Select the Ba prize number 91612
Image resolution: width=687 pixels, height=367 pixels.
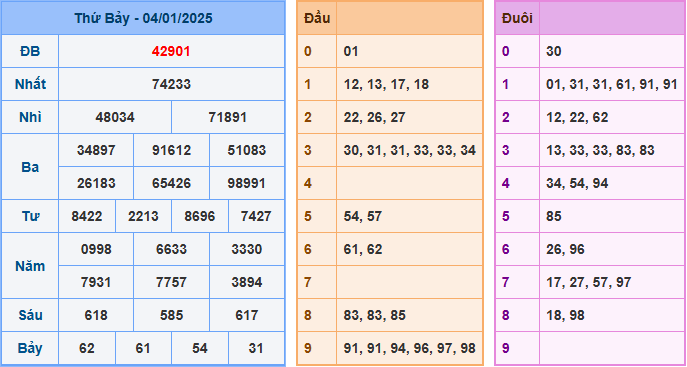click(171, 150)
